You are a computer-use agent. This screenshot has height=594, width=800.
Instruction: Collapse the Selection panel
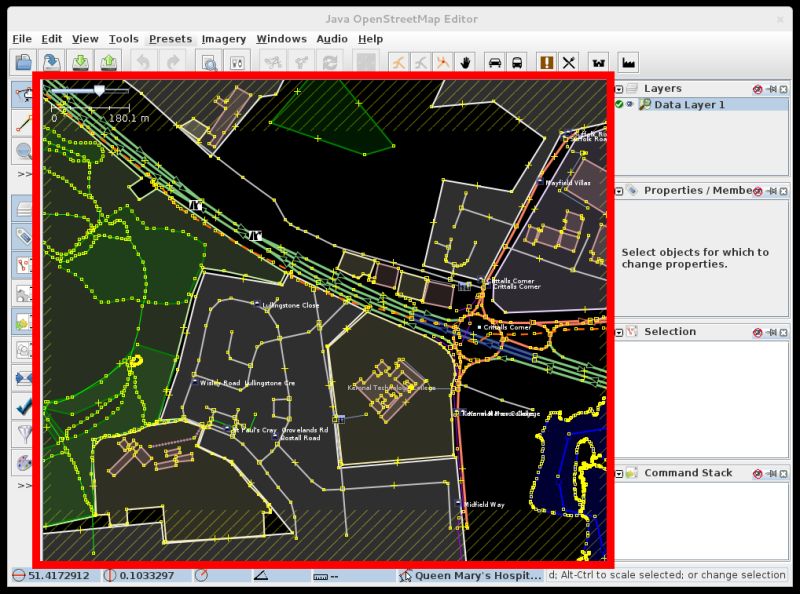[x=618, y=331]
